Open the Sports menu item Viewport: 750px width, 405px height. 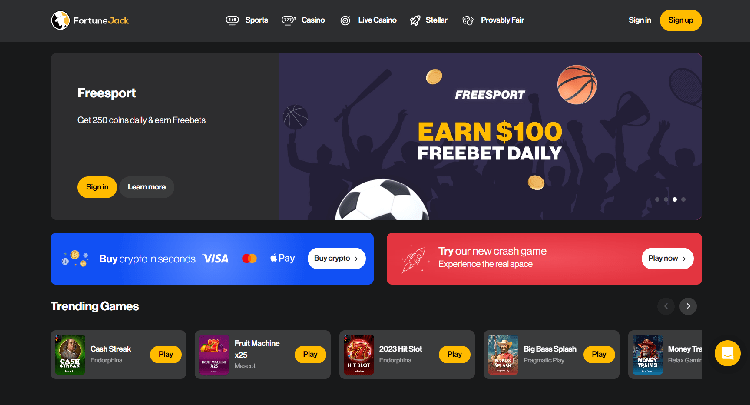(x=247, y=20)
